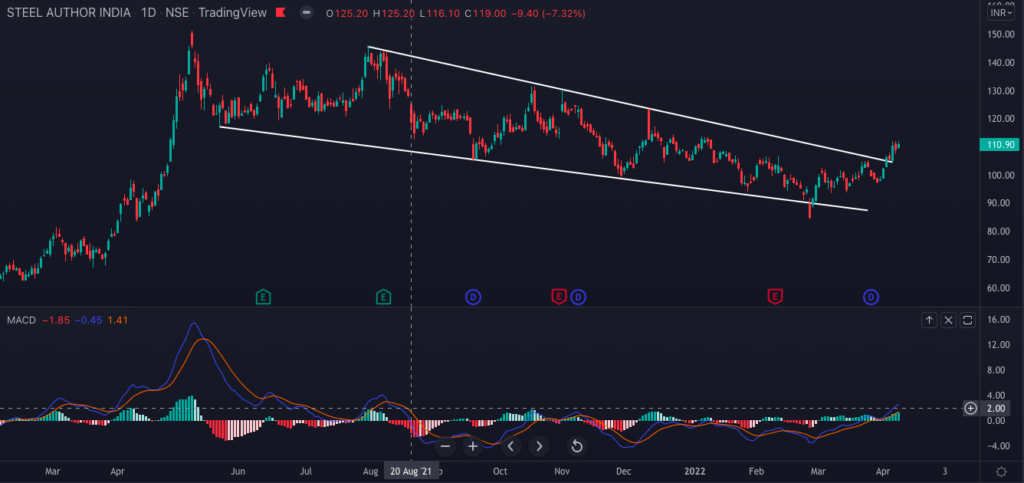
Task: Move the MACD pane up with arrow button
Action: click(x=929, y=320)
